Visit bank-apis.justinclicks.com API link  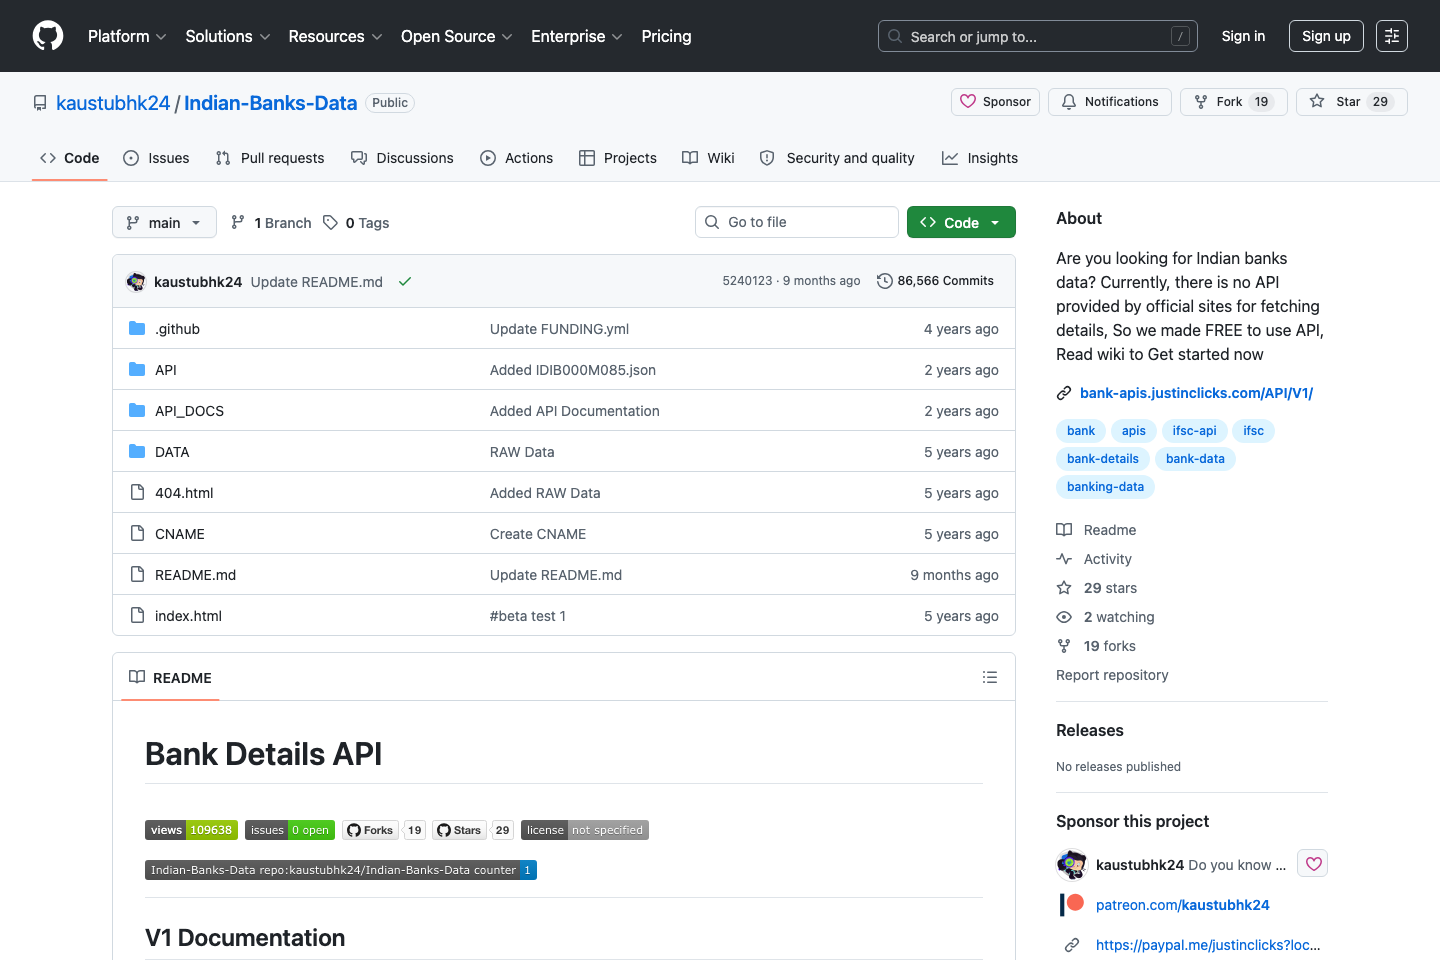pyautogui.click(x=1195, y=392)
